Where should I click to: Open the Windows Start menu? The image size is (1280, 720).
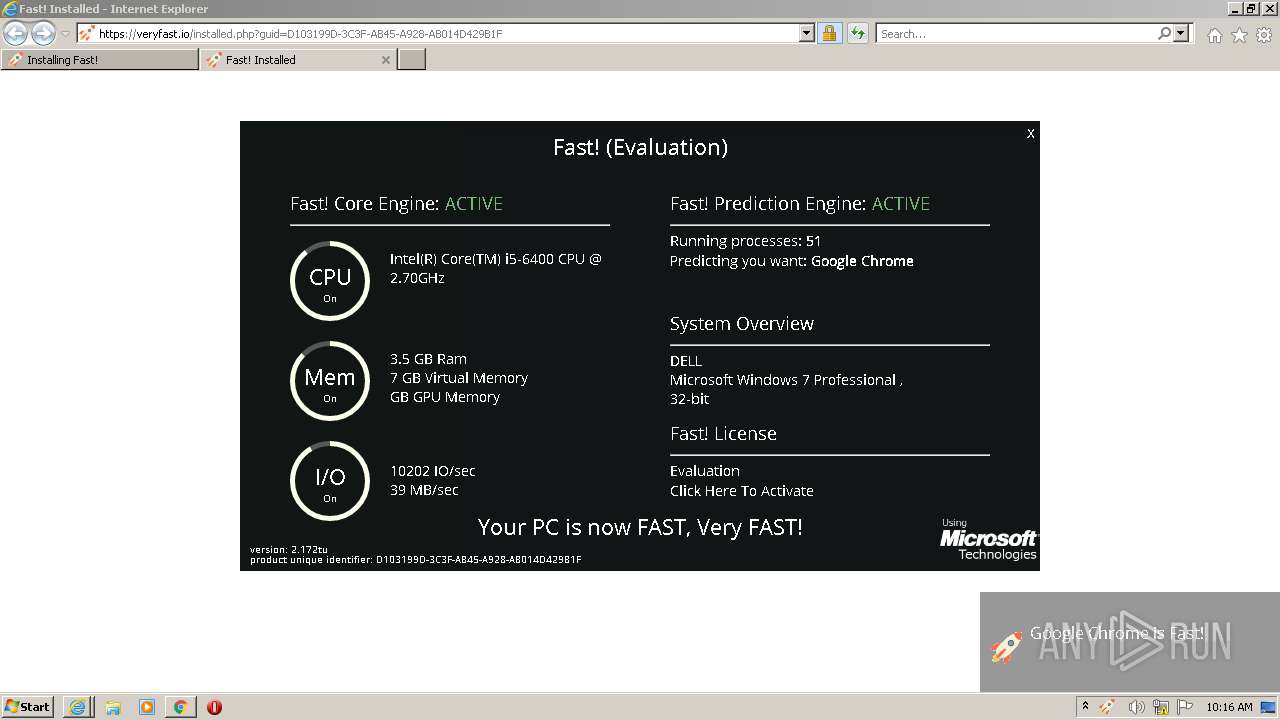28,707
